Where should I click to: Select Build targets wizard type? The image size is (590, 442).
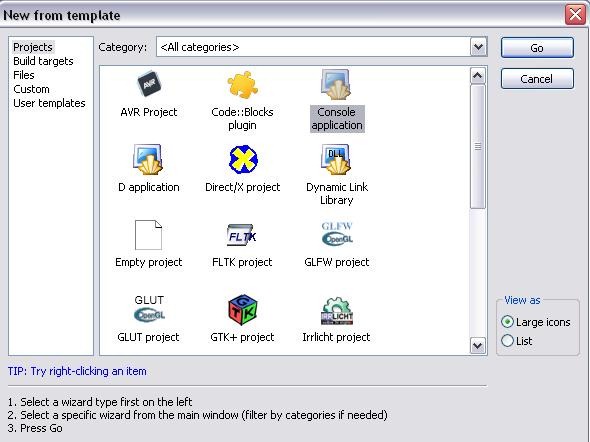click(43, 61)
